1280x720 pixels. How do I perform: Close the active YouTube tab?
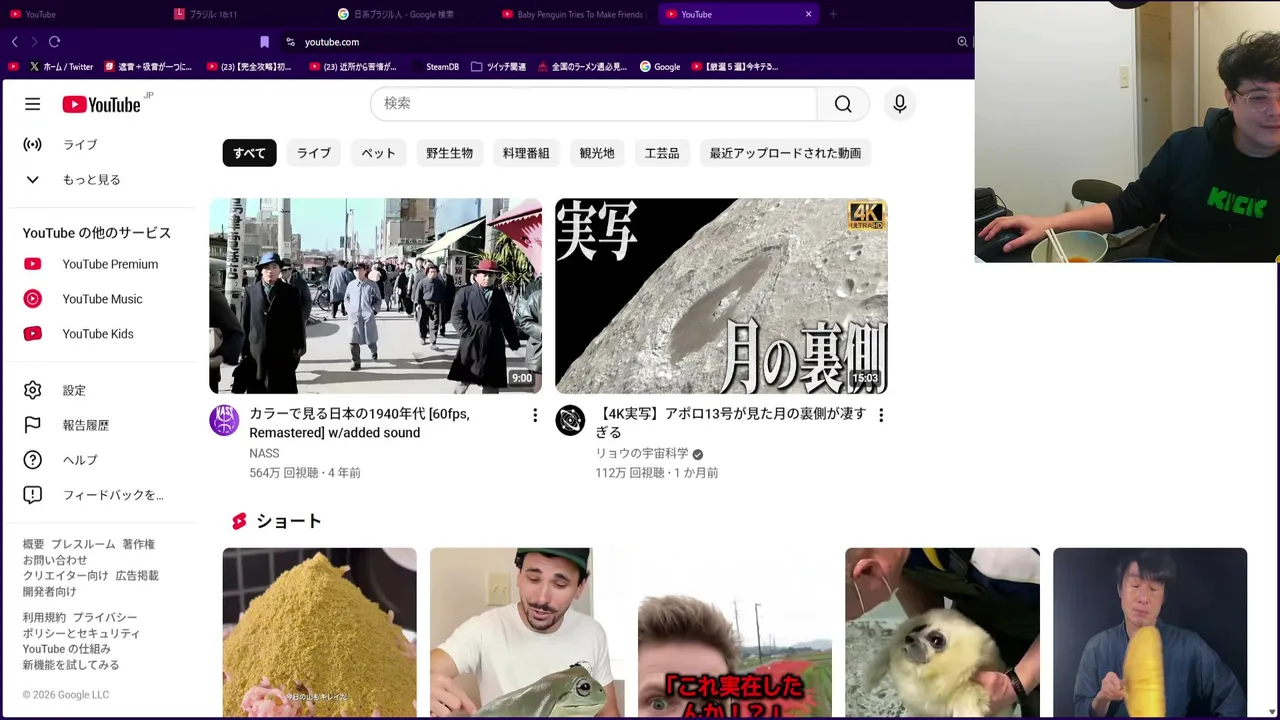point(808,14)
